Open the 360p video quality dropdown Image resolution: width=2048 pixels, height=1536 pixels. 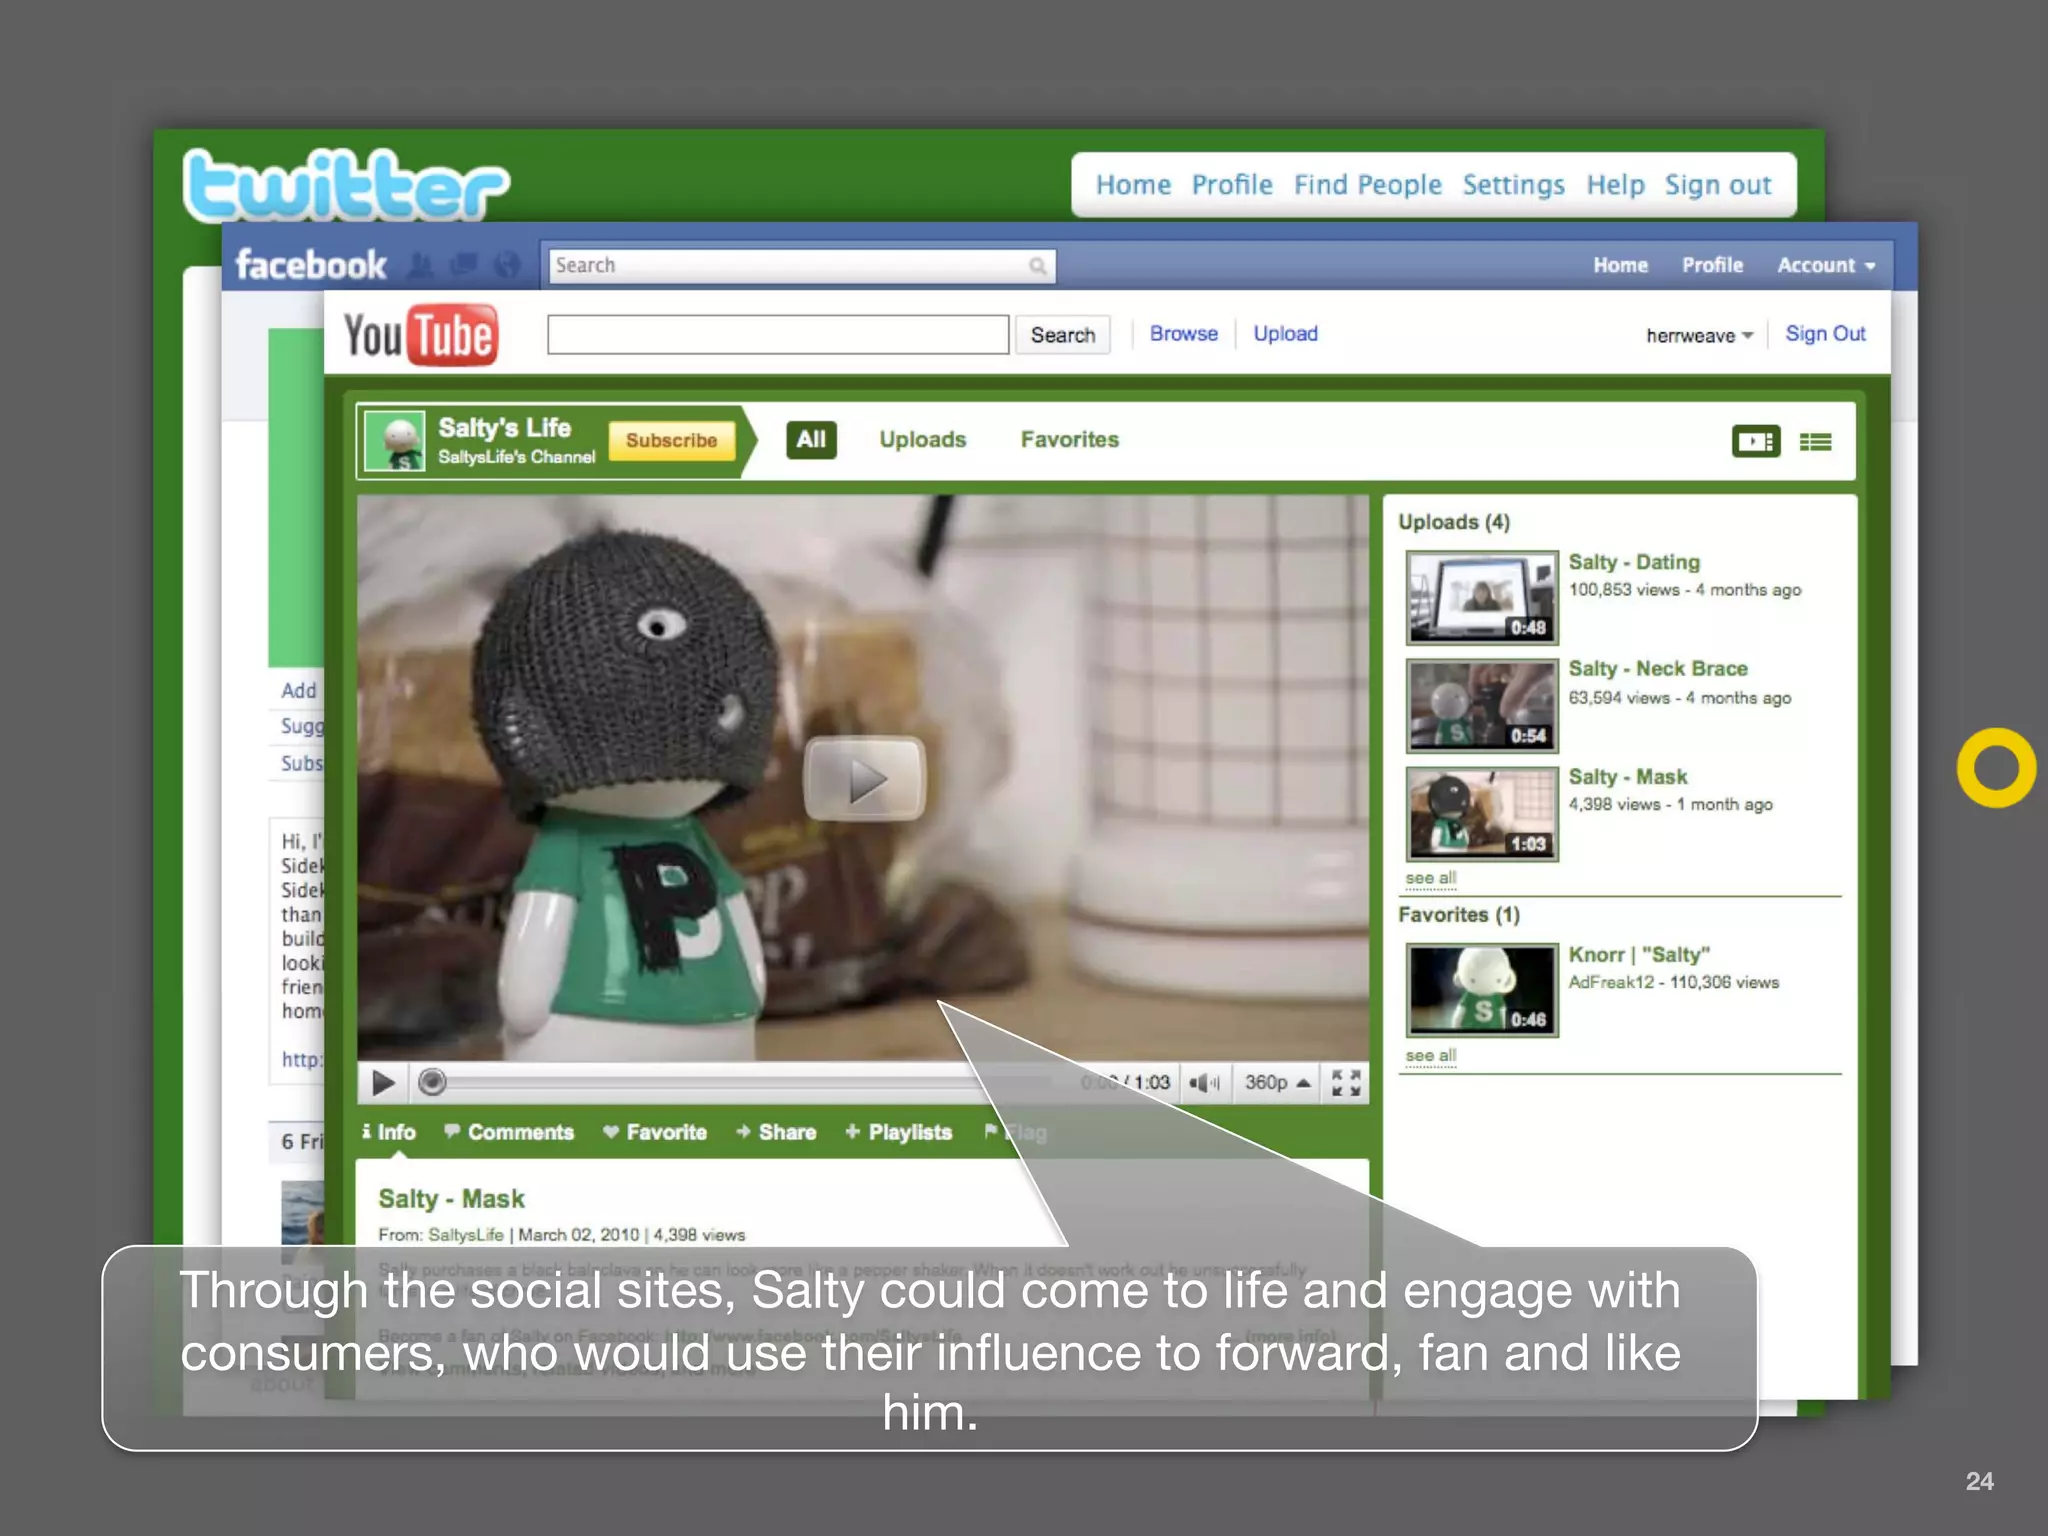pos(1277,1083)
